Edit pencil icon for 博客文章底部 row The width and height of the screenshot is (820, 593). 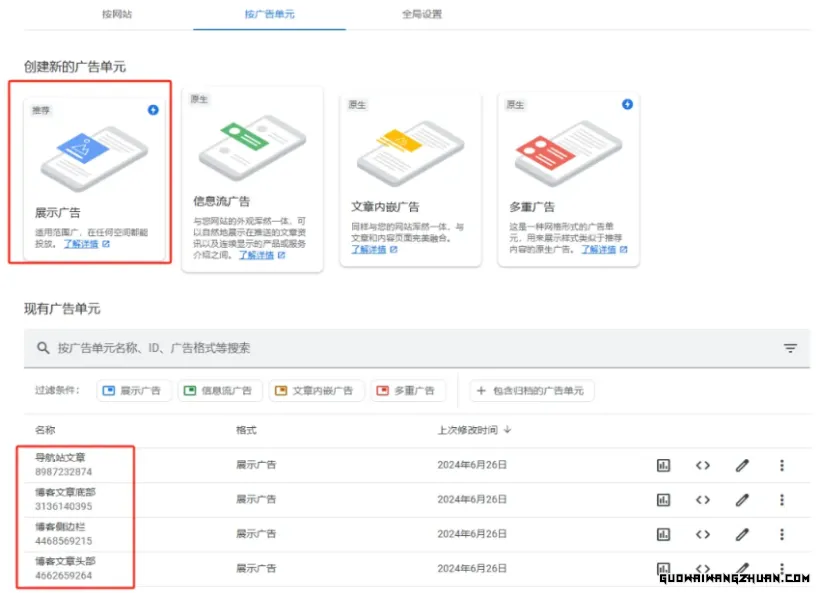742,499
